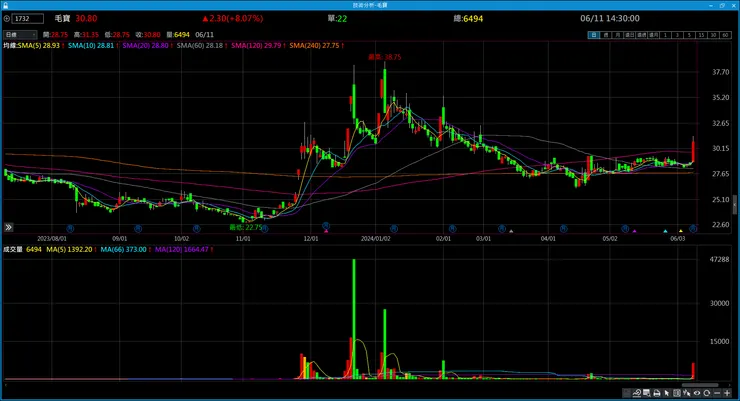The height and width of the screenshot is (401, 740).
Task: Select the 30-minute timeframe button
Action: coord(714,35)
